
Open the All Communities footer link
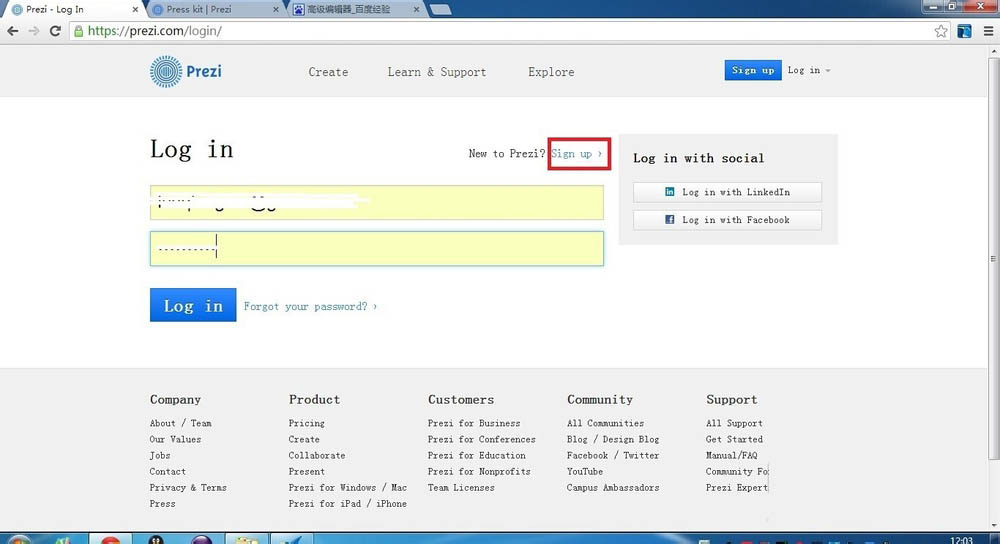tap(605, 423)
